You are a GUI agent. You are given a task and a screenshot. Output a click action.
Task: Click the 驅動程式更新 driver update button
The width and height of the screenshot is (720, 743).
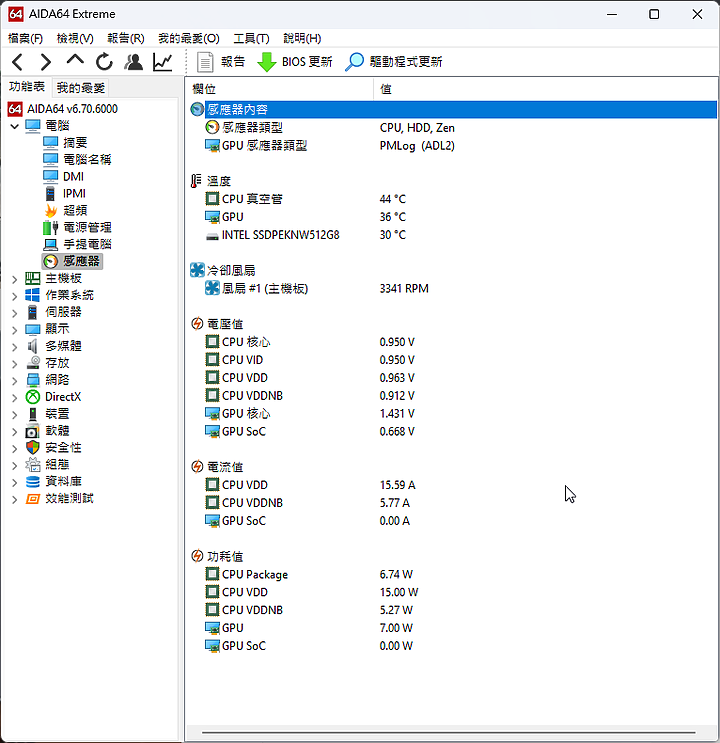[394, 62]
